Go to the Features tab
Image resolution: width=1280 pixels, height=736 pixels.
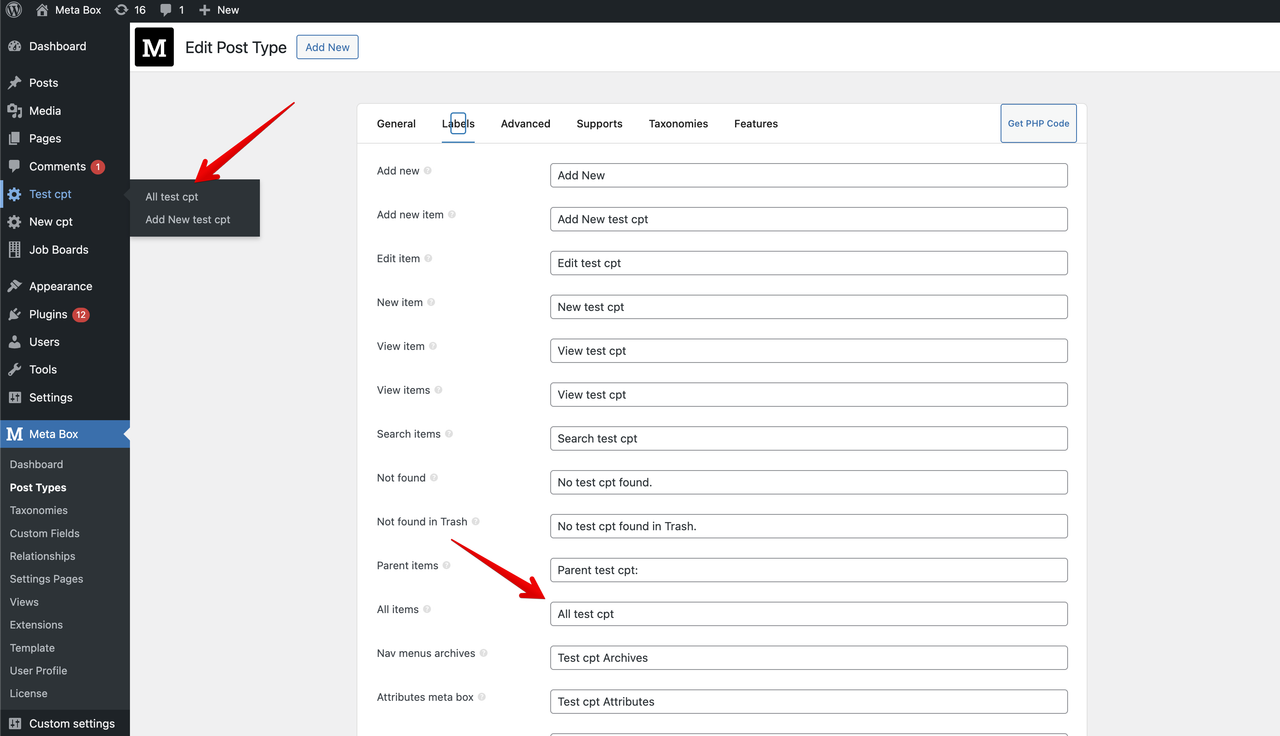(x=756, y=124)
